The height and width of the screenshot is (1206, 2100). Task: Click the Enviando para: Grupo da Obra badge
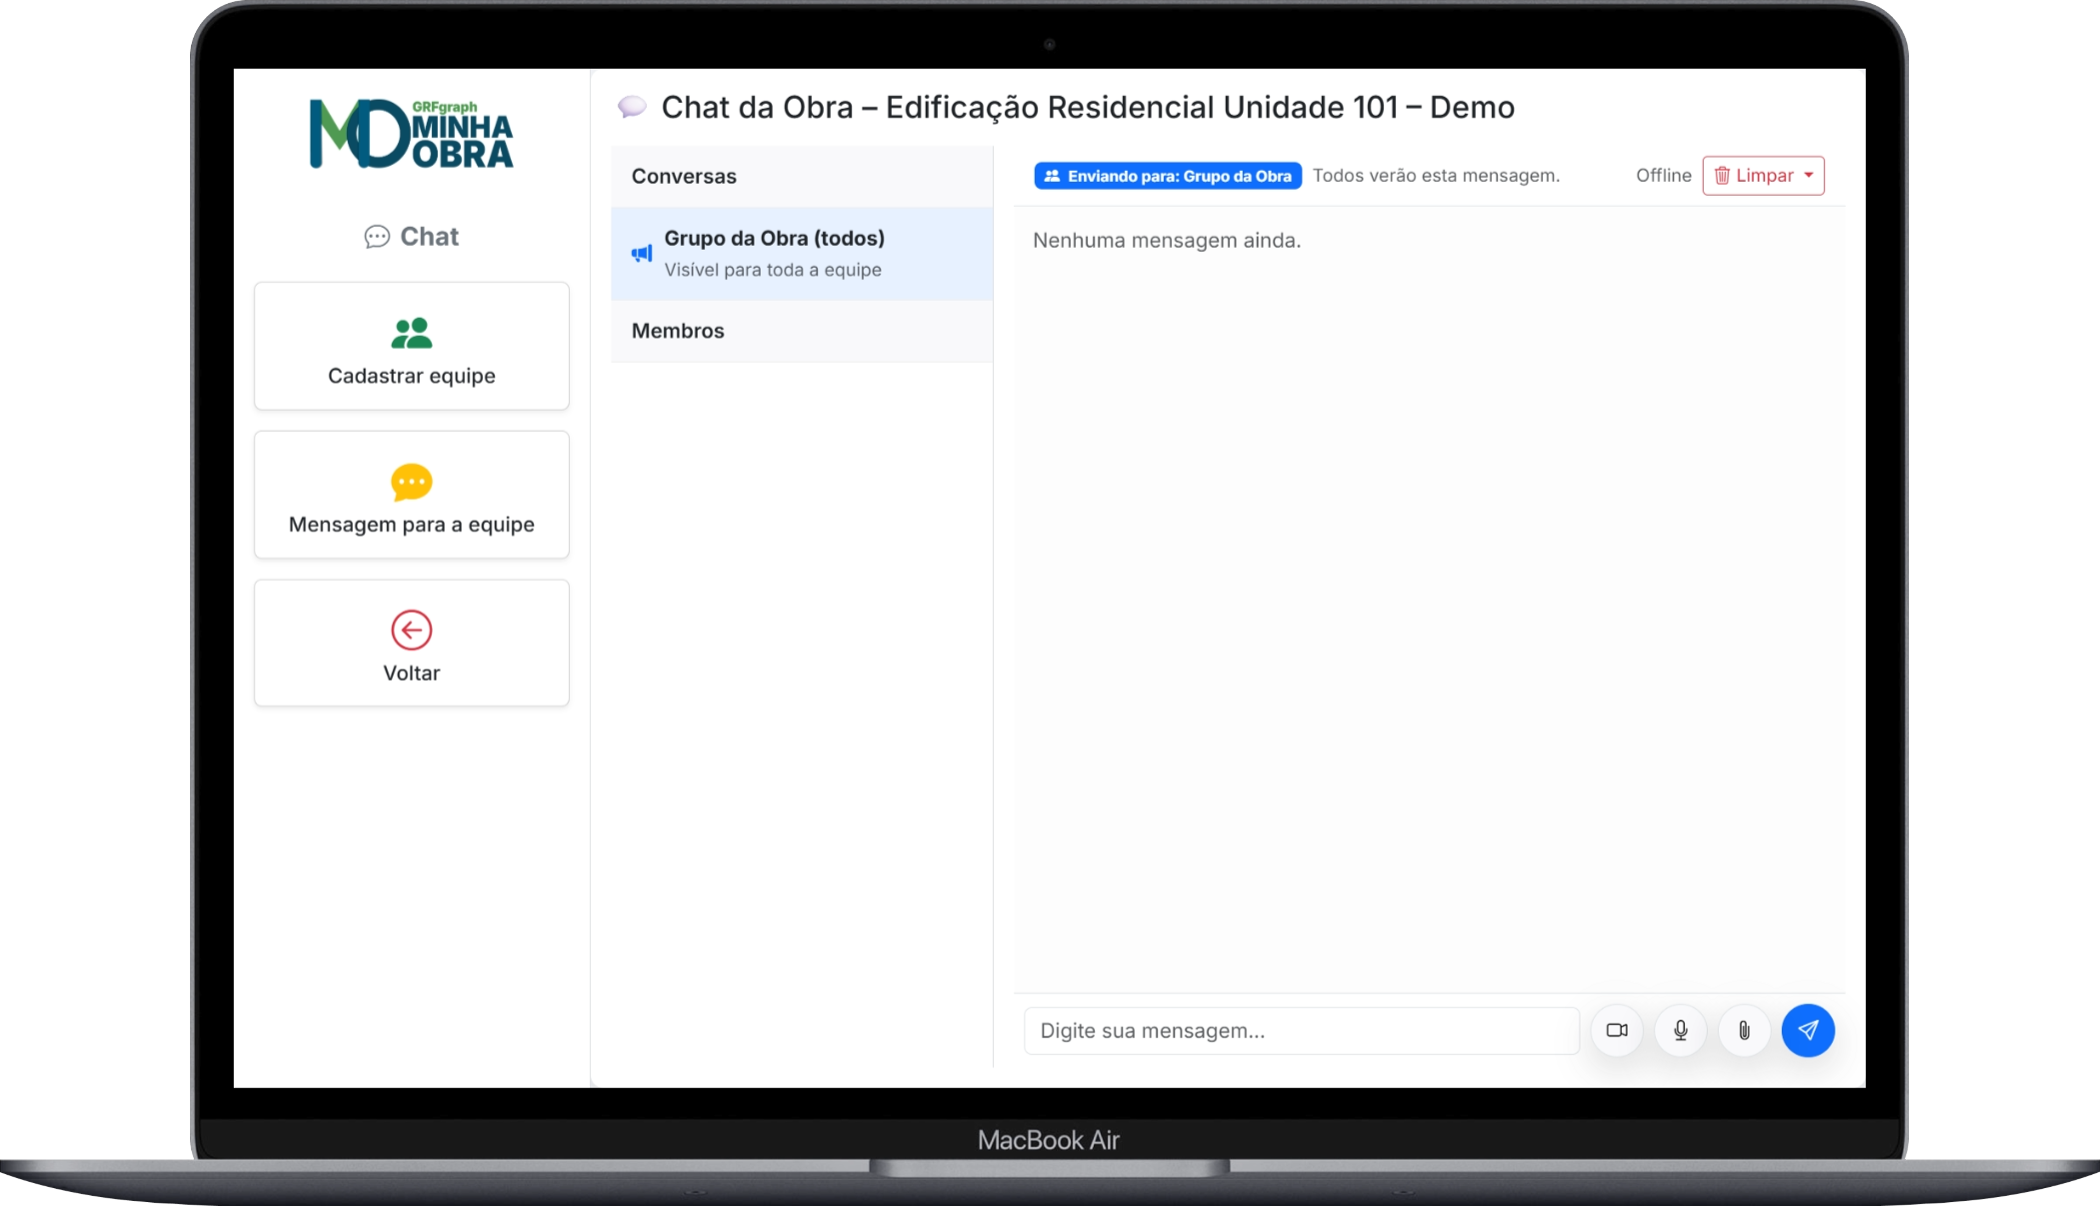coord(1167,176)
